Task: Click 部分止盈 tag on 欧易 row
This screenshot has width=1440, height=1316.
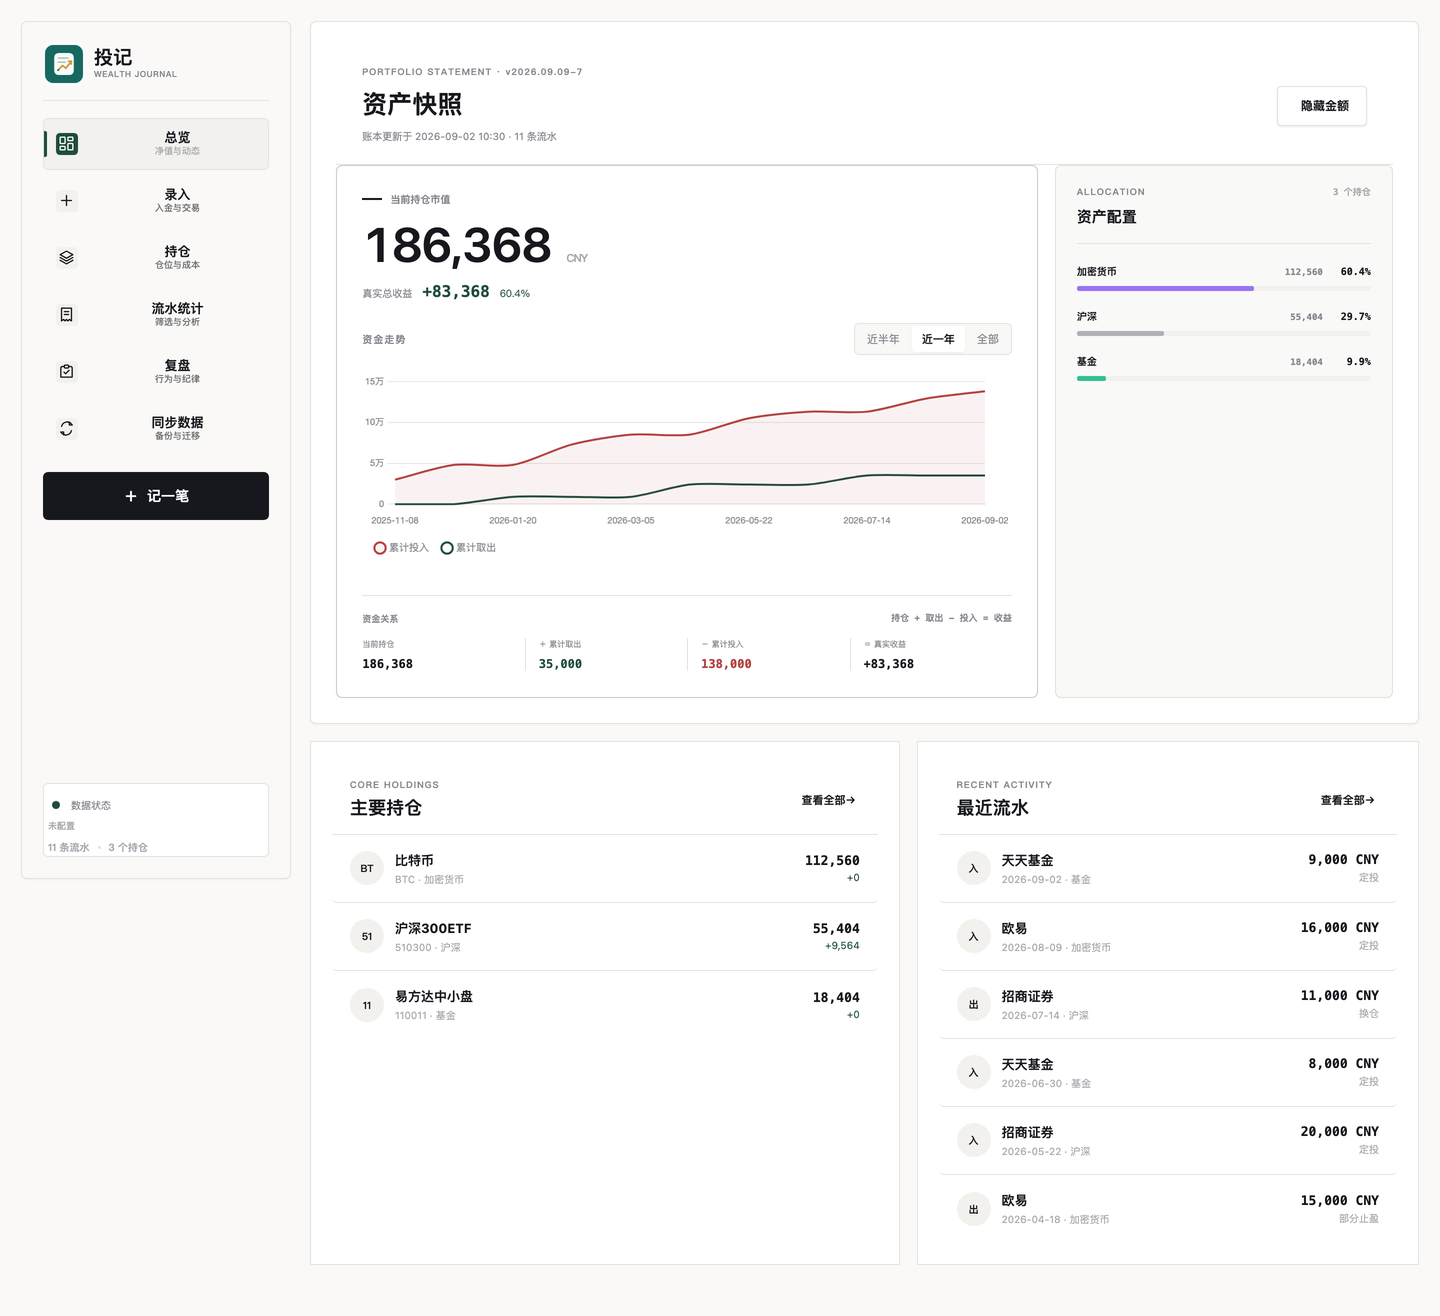Action: click(1359, 1219)
